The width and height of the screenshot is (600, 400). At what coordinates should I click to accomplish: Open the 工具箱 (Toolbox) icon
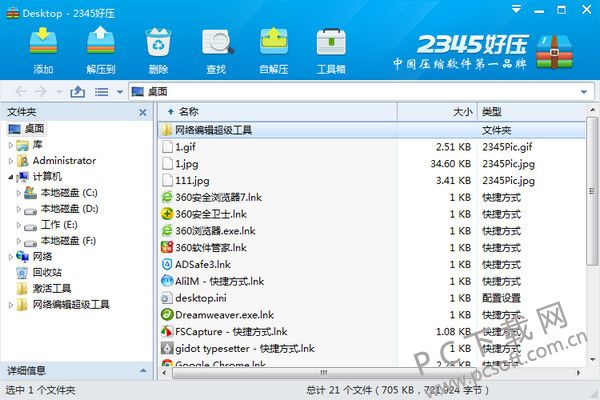[331, 41]
